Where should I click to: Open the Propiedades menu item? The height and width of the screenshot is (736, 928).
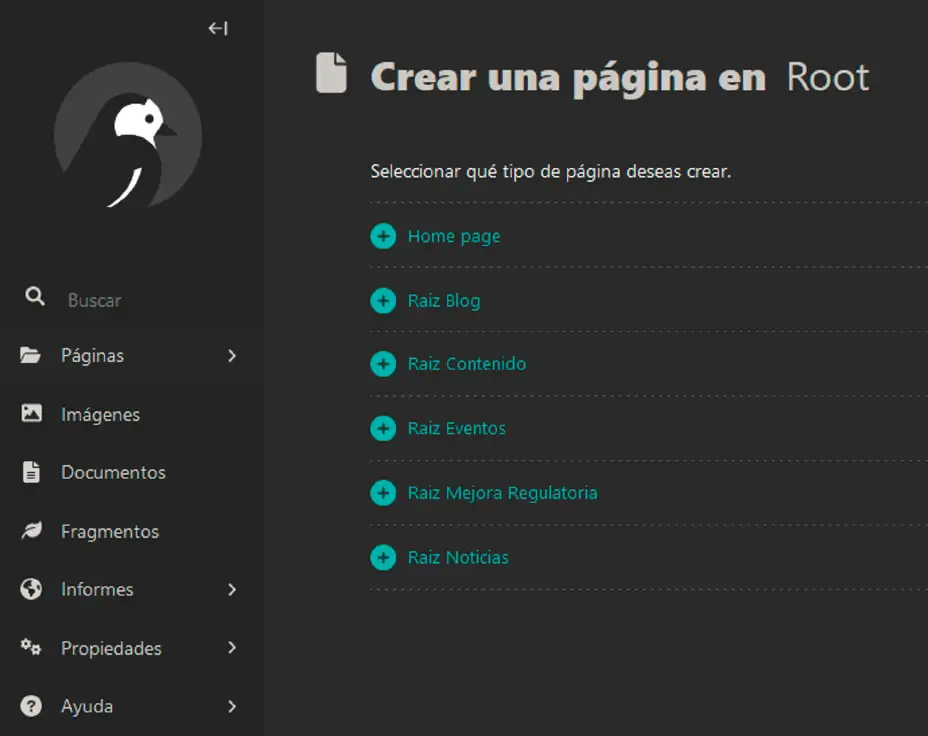coord(111,648)
